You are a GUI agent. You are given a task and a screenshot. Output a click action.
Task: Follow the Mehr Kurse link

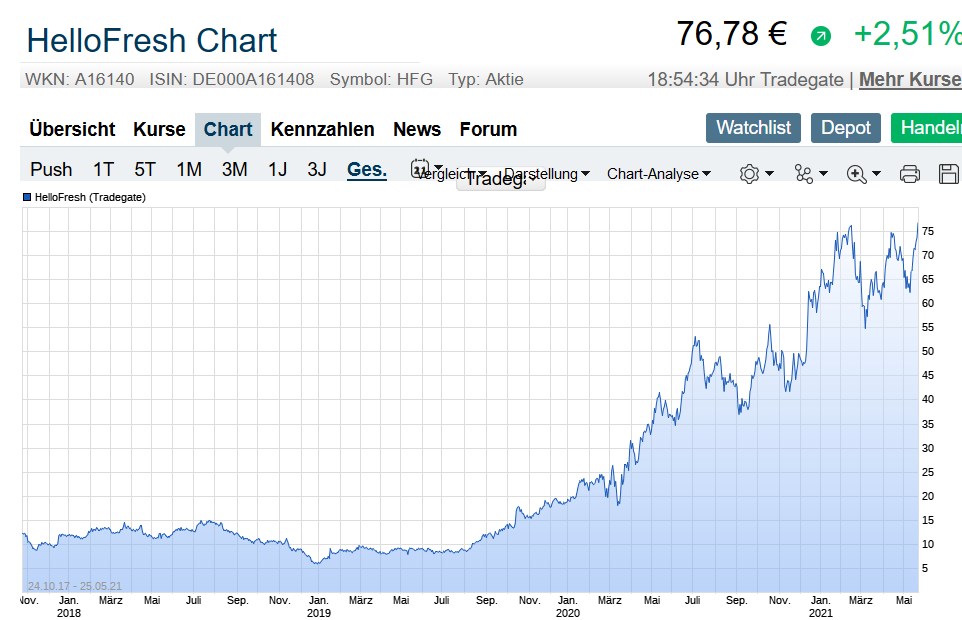pos(910,79)
